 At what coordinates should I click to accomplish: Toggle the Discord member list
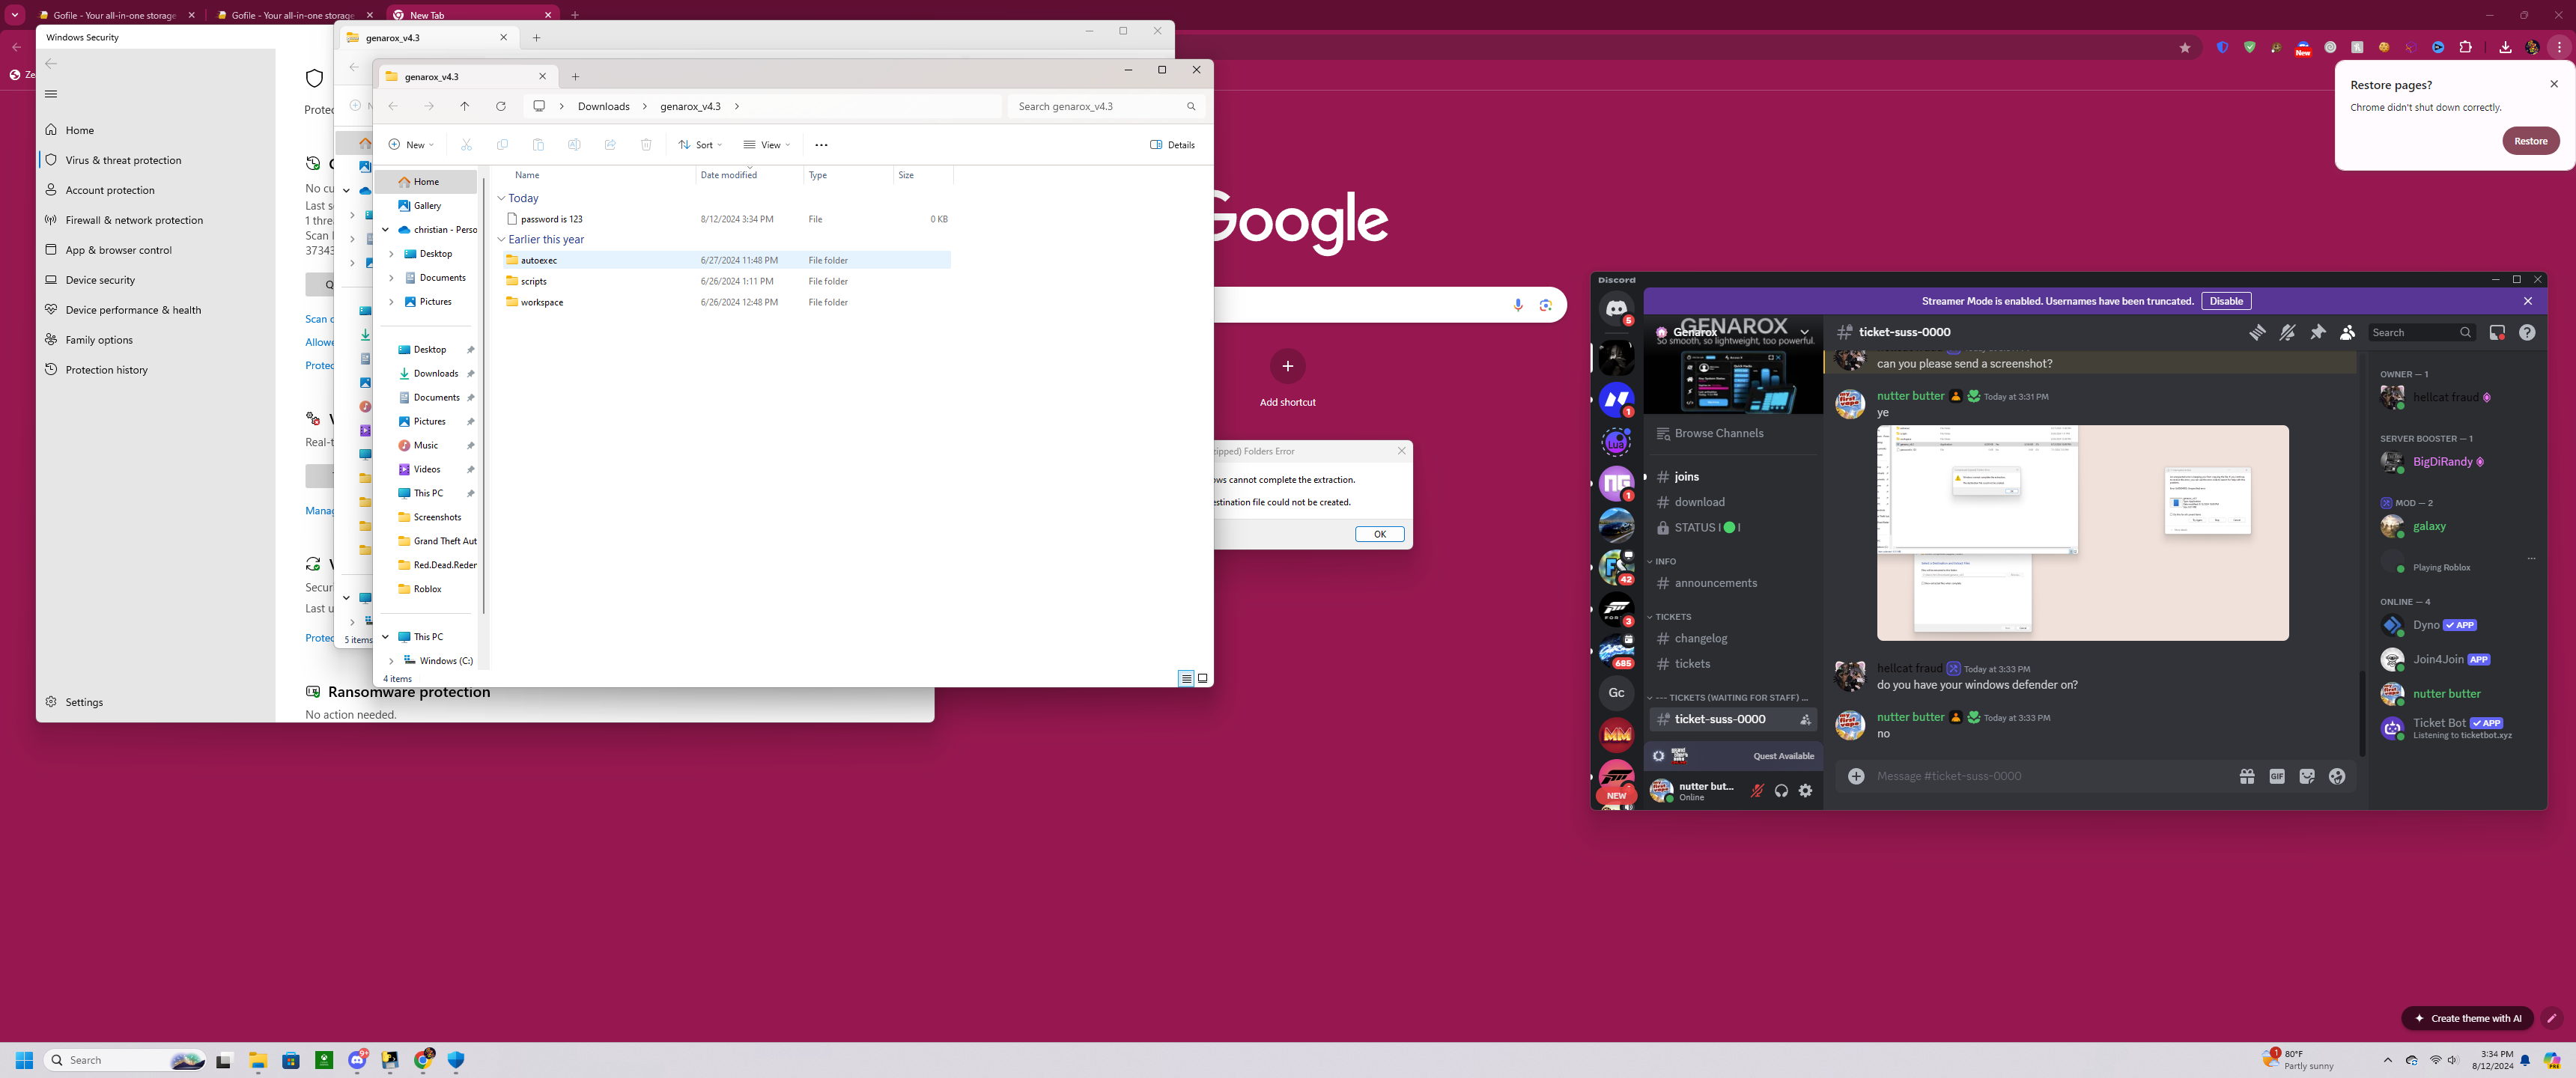[2347, 333]
